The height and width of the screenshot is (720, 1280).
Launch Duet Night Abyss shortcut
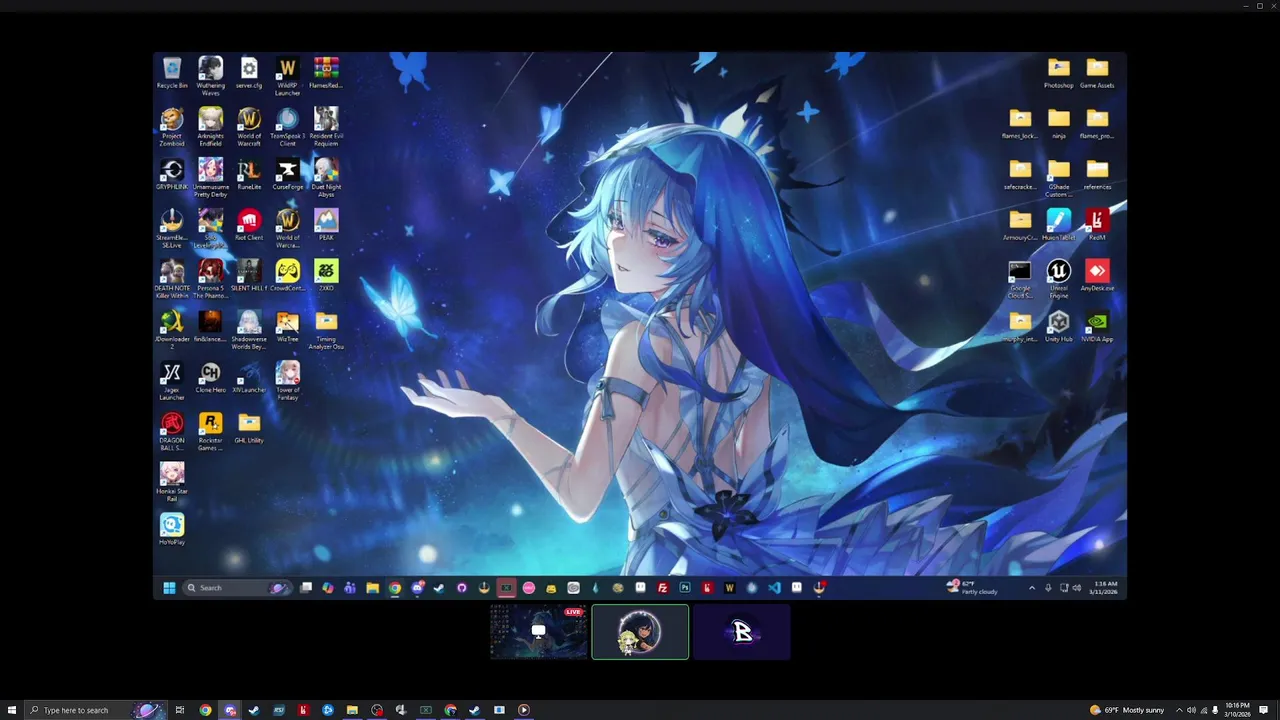(x=326, y=178)
